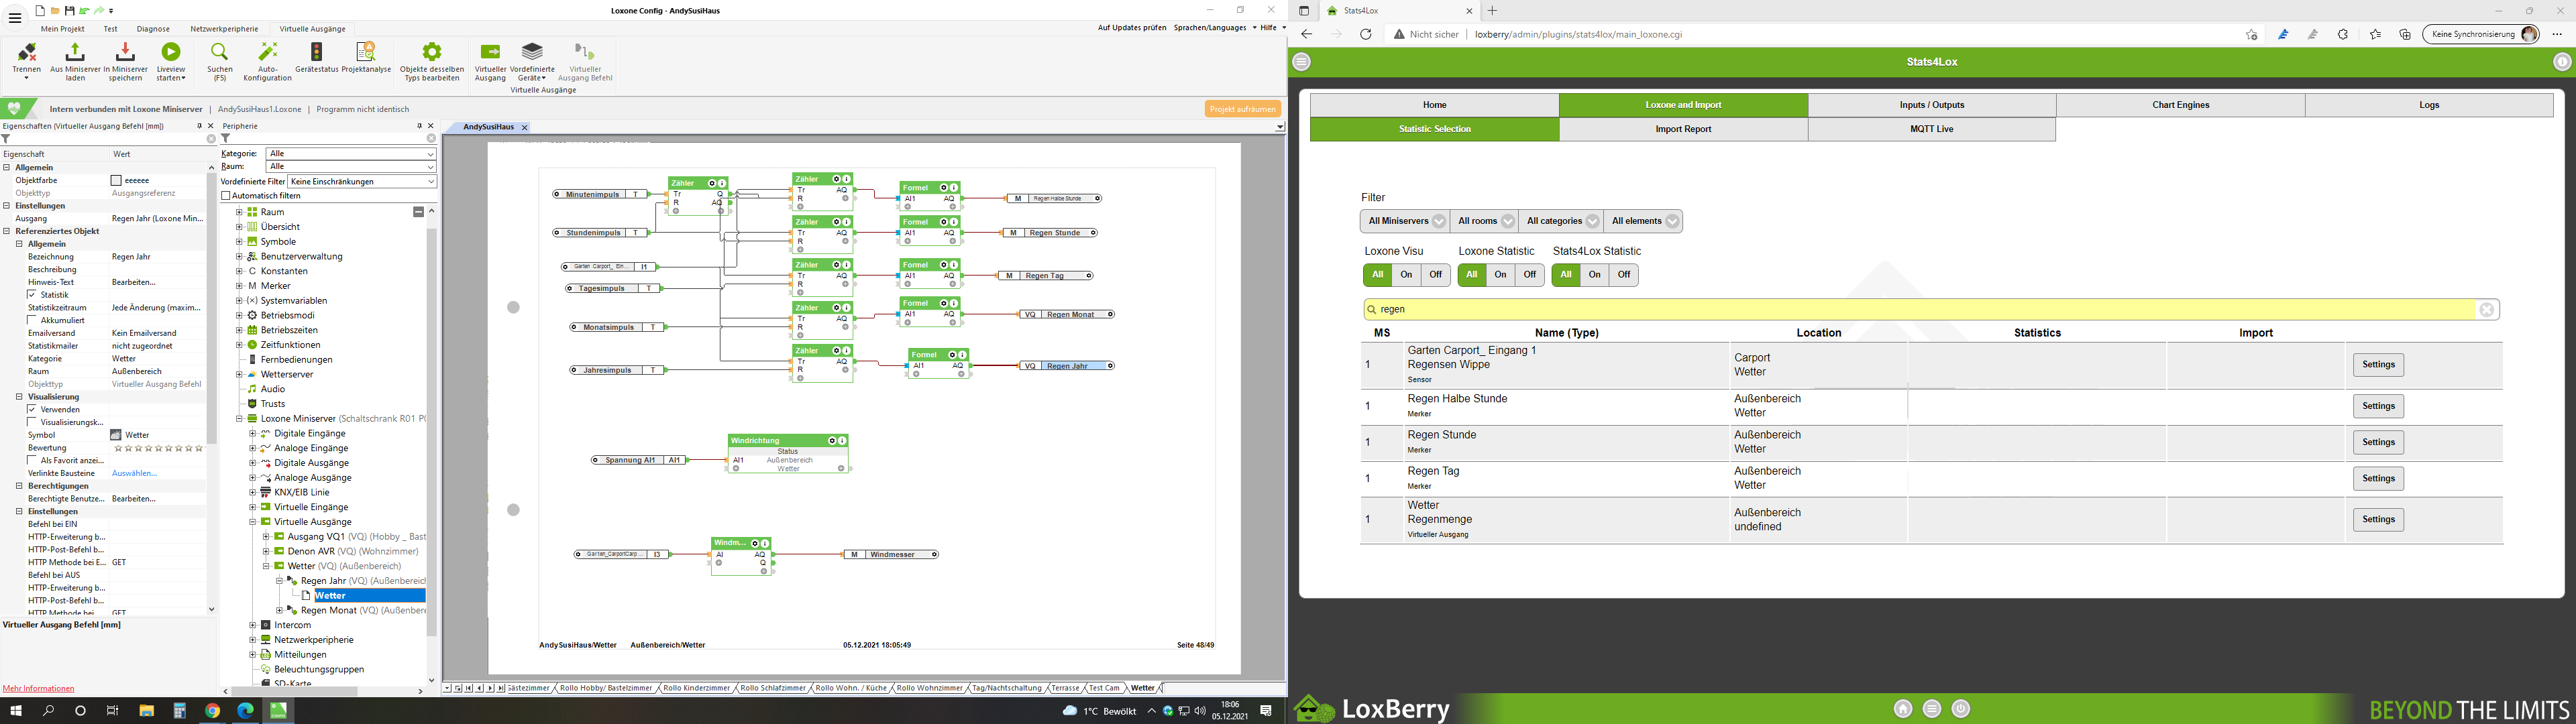Image resolution: width=2576 pixels, height=724 pixels.
Task: Open All Miniservers filter dropdown
Action: point(1405,221)
